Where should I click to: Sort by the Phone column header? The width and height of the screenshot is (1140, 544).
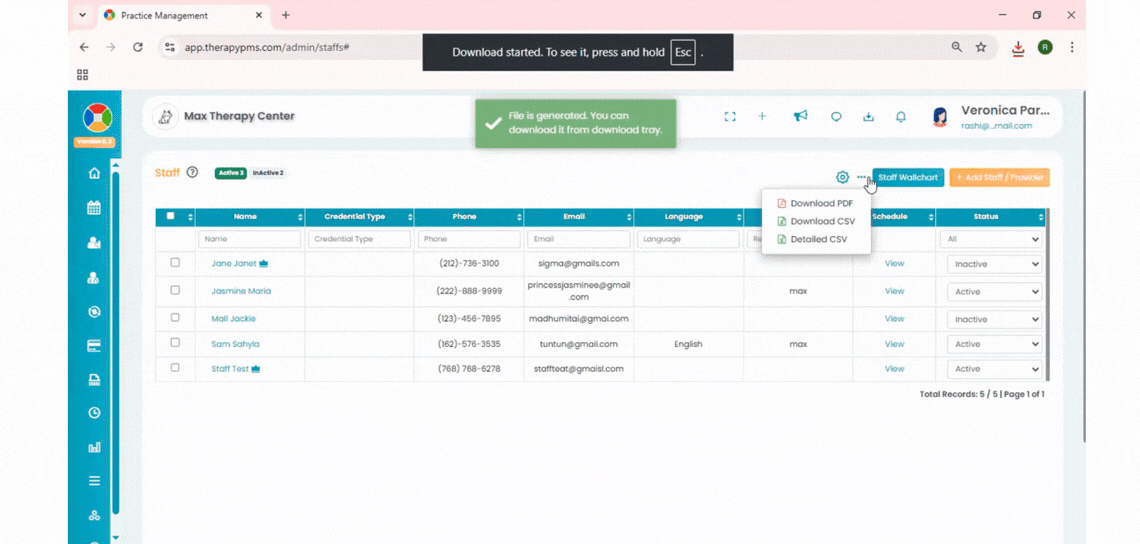469,217
